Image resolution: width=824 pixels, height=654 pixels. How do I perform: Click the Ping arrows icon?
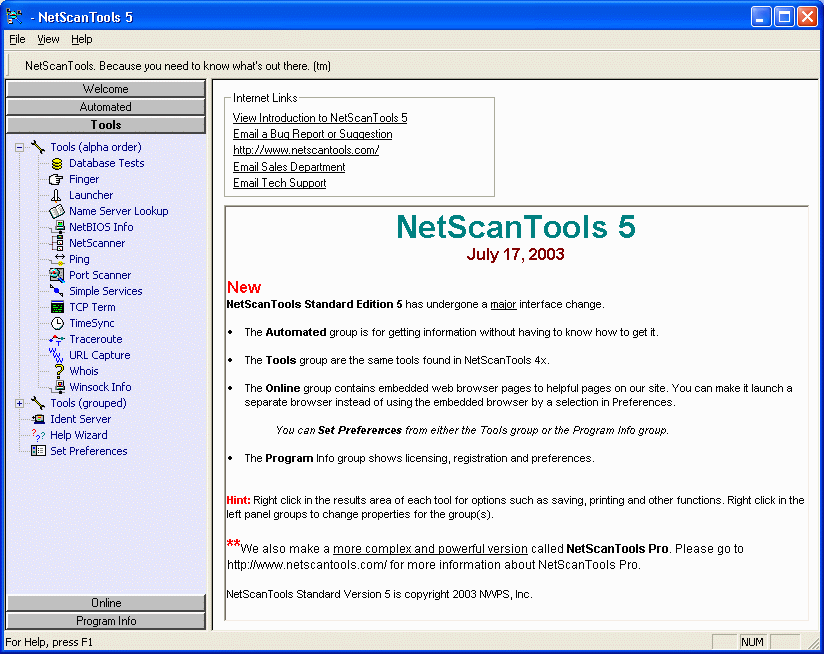click(x=58, y=259)
